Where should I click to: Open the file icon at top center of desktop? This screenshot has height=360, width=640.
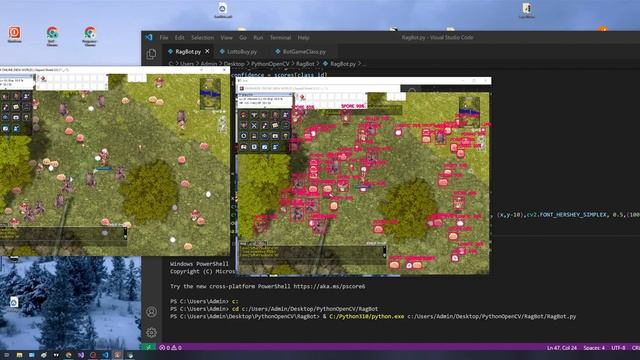point(222,10)
